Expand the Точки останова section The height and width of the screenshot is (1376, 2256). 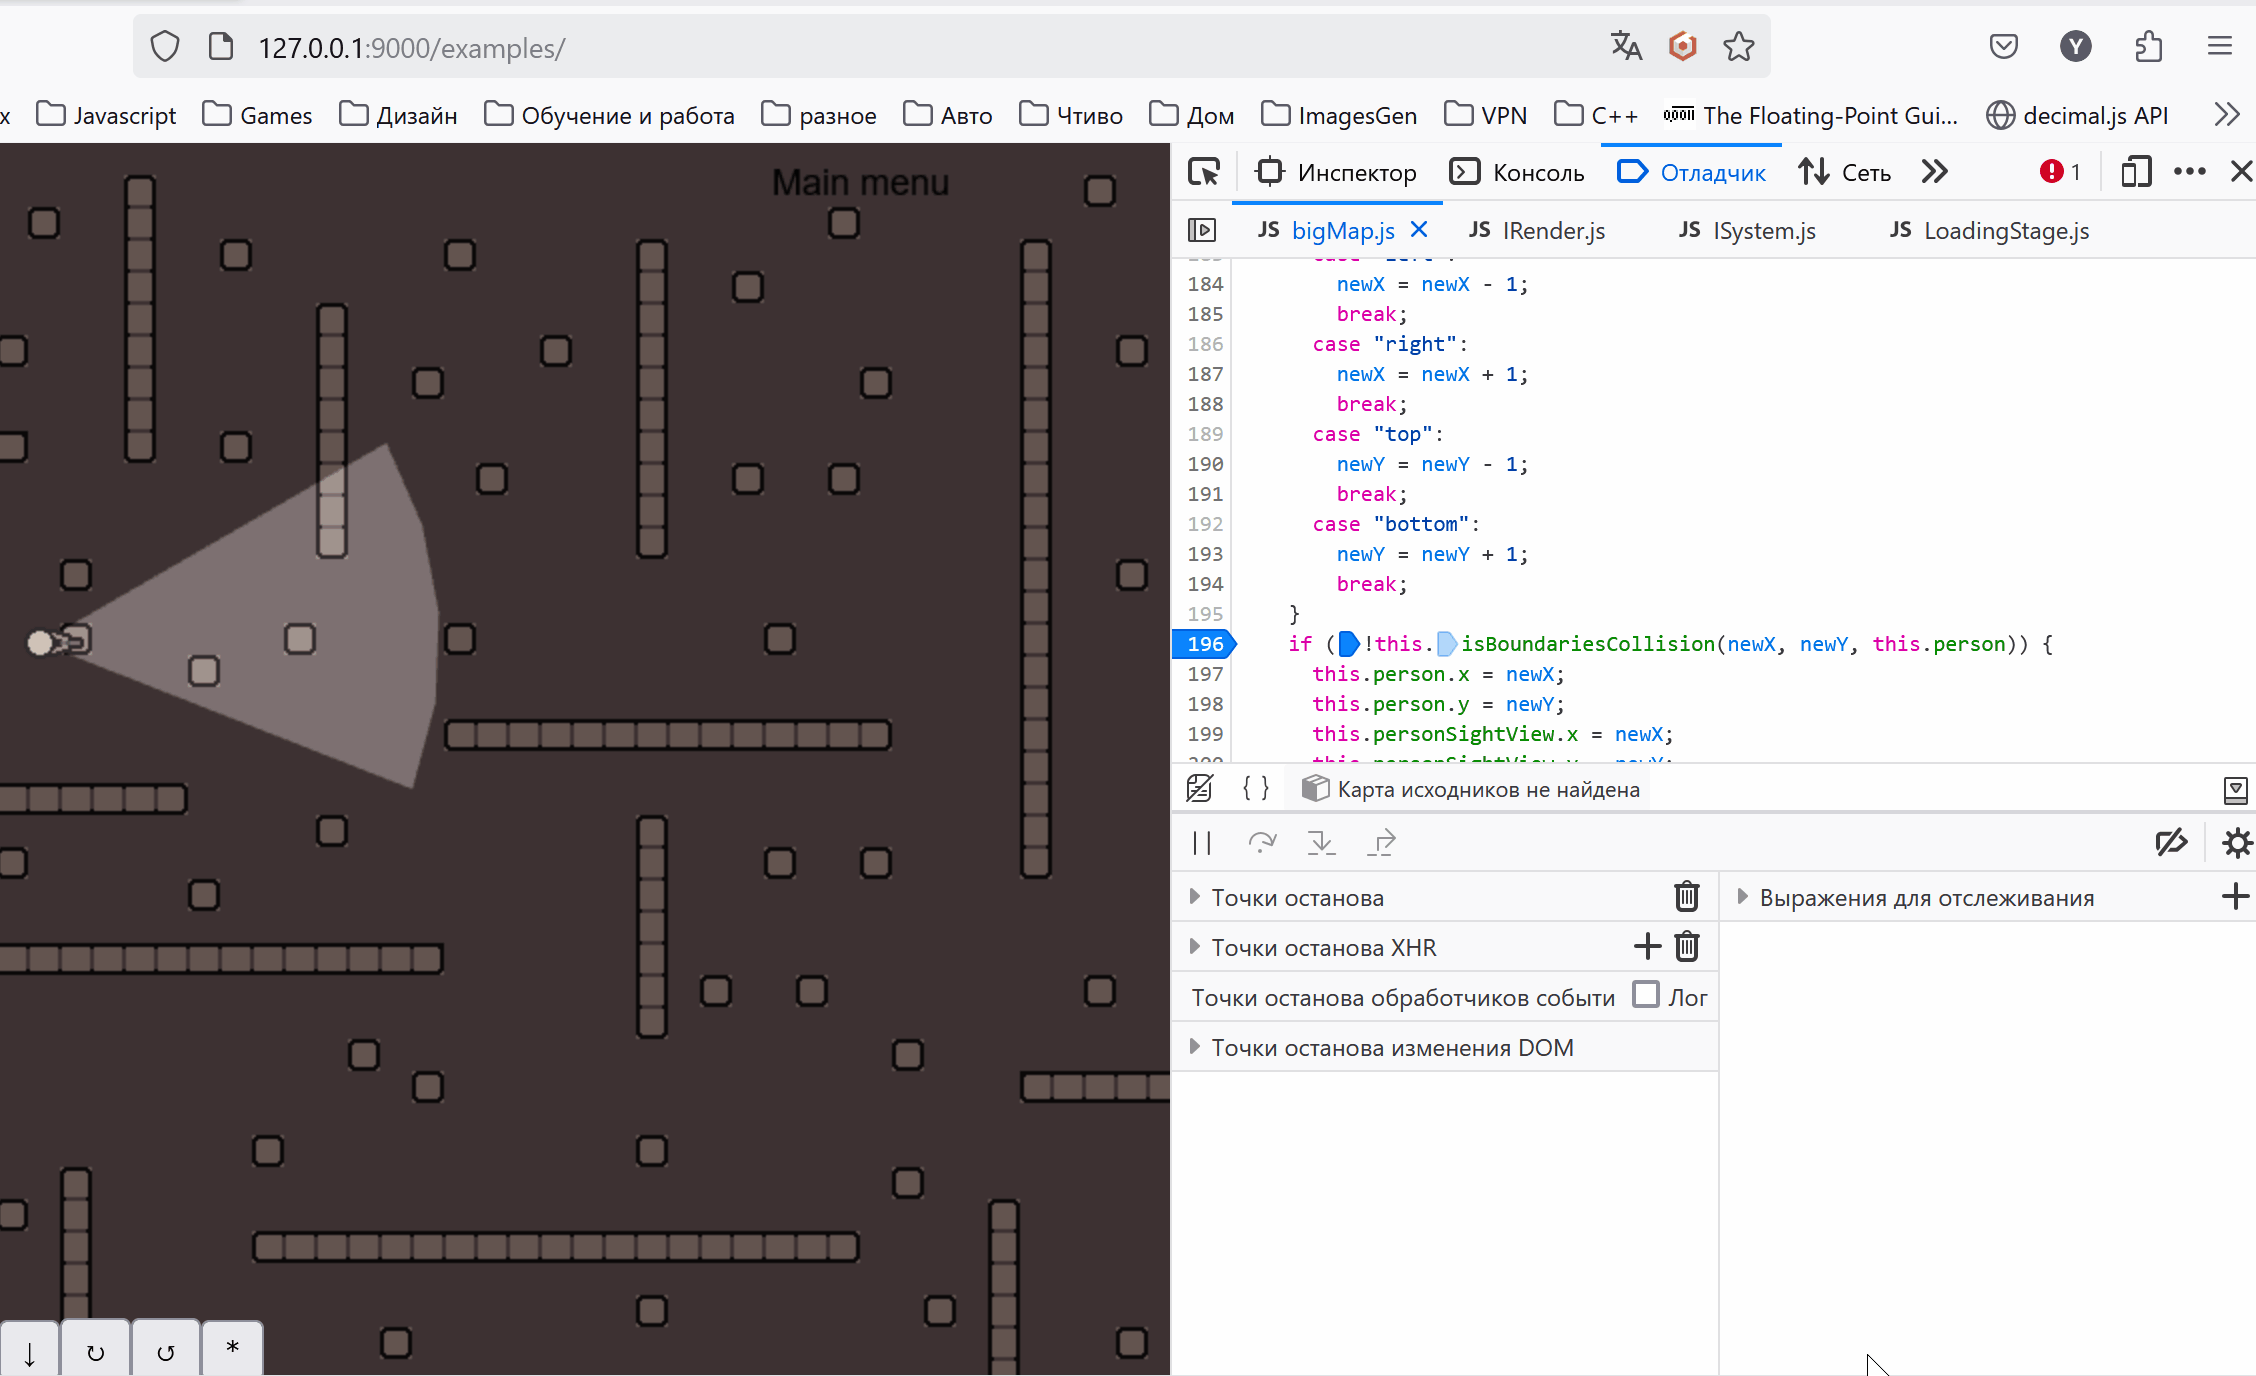coord(1195,897)
